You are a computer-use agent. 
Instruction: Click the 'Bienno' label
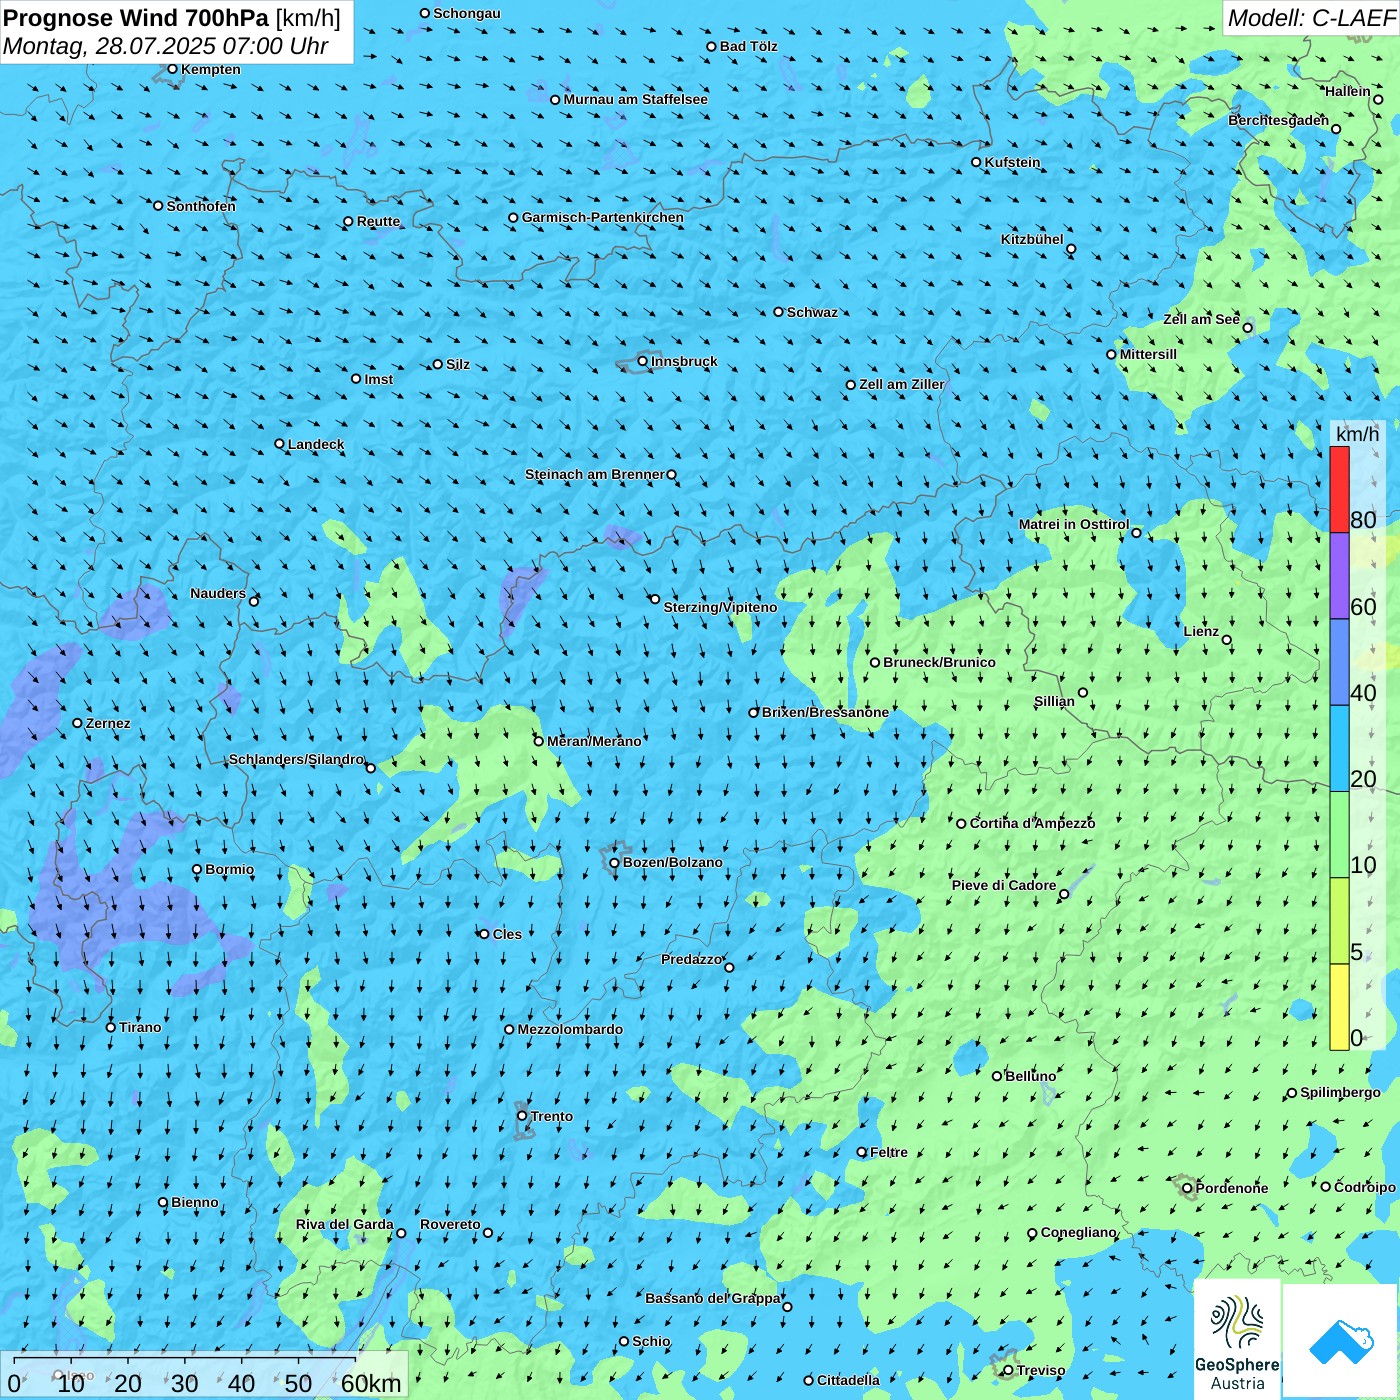coord(195,1202)
